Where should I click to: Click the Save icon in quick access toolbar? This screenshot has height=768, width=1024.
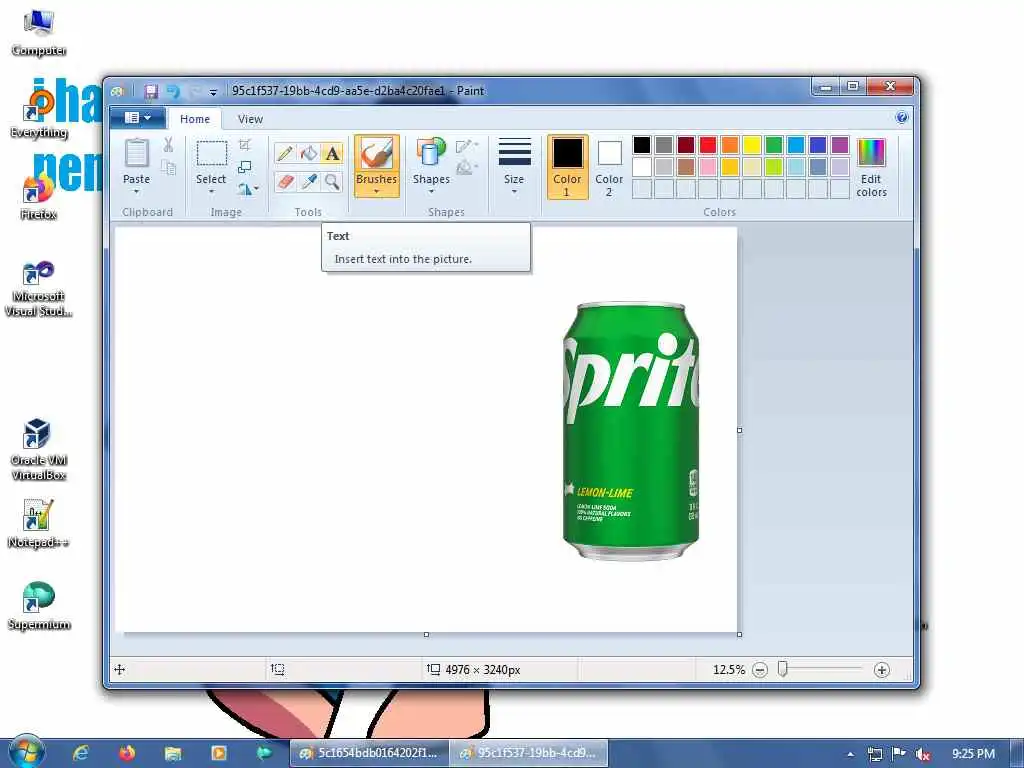click(151, 91)
